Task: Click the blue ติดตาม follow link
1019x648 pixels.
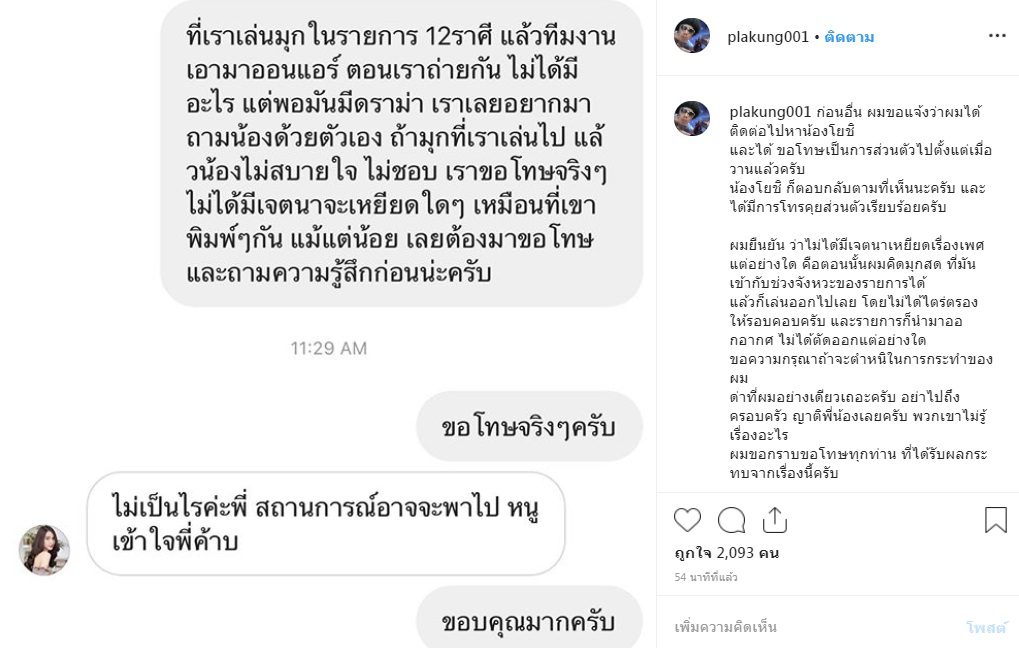Action: click(849, 37)
